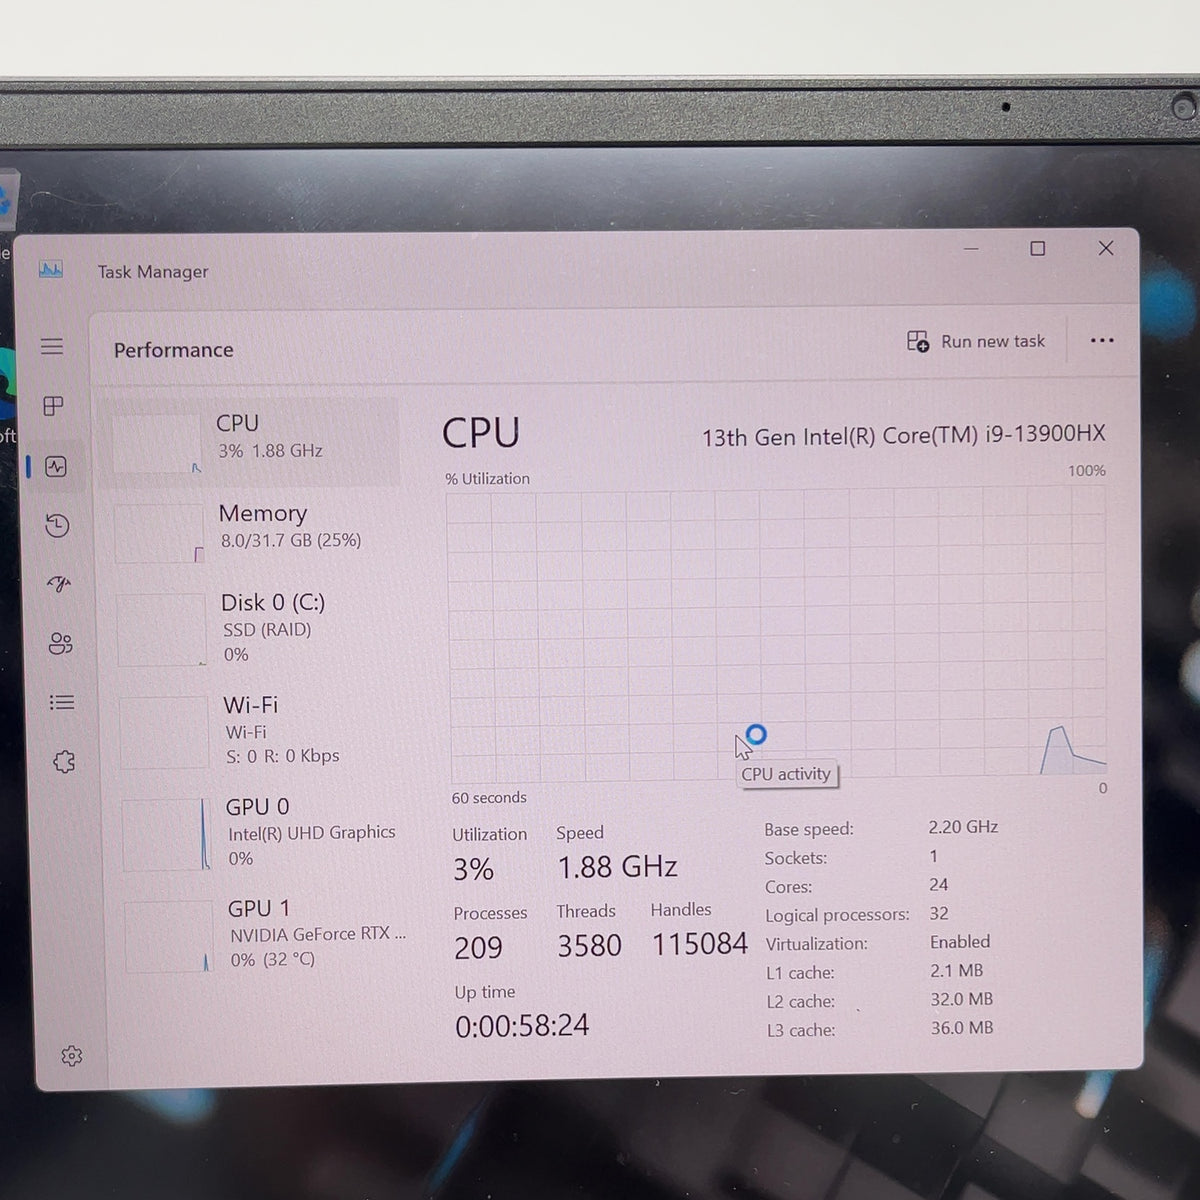Viewport: 1200px width, 1200px height.
Task: Select the Memory entry in performance list
Action: point(253,530)
